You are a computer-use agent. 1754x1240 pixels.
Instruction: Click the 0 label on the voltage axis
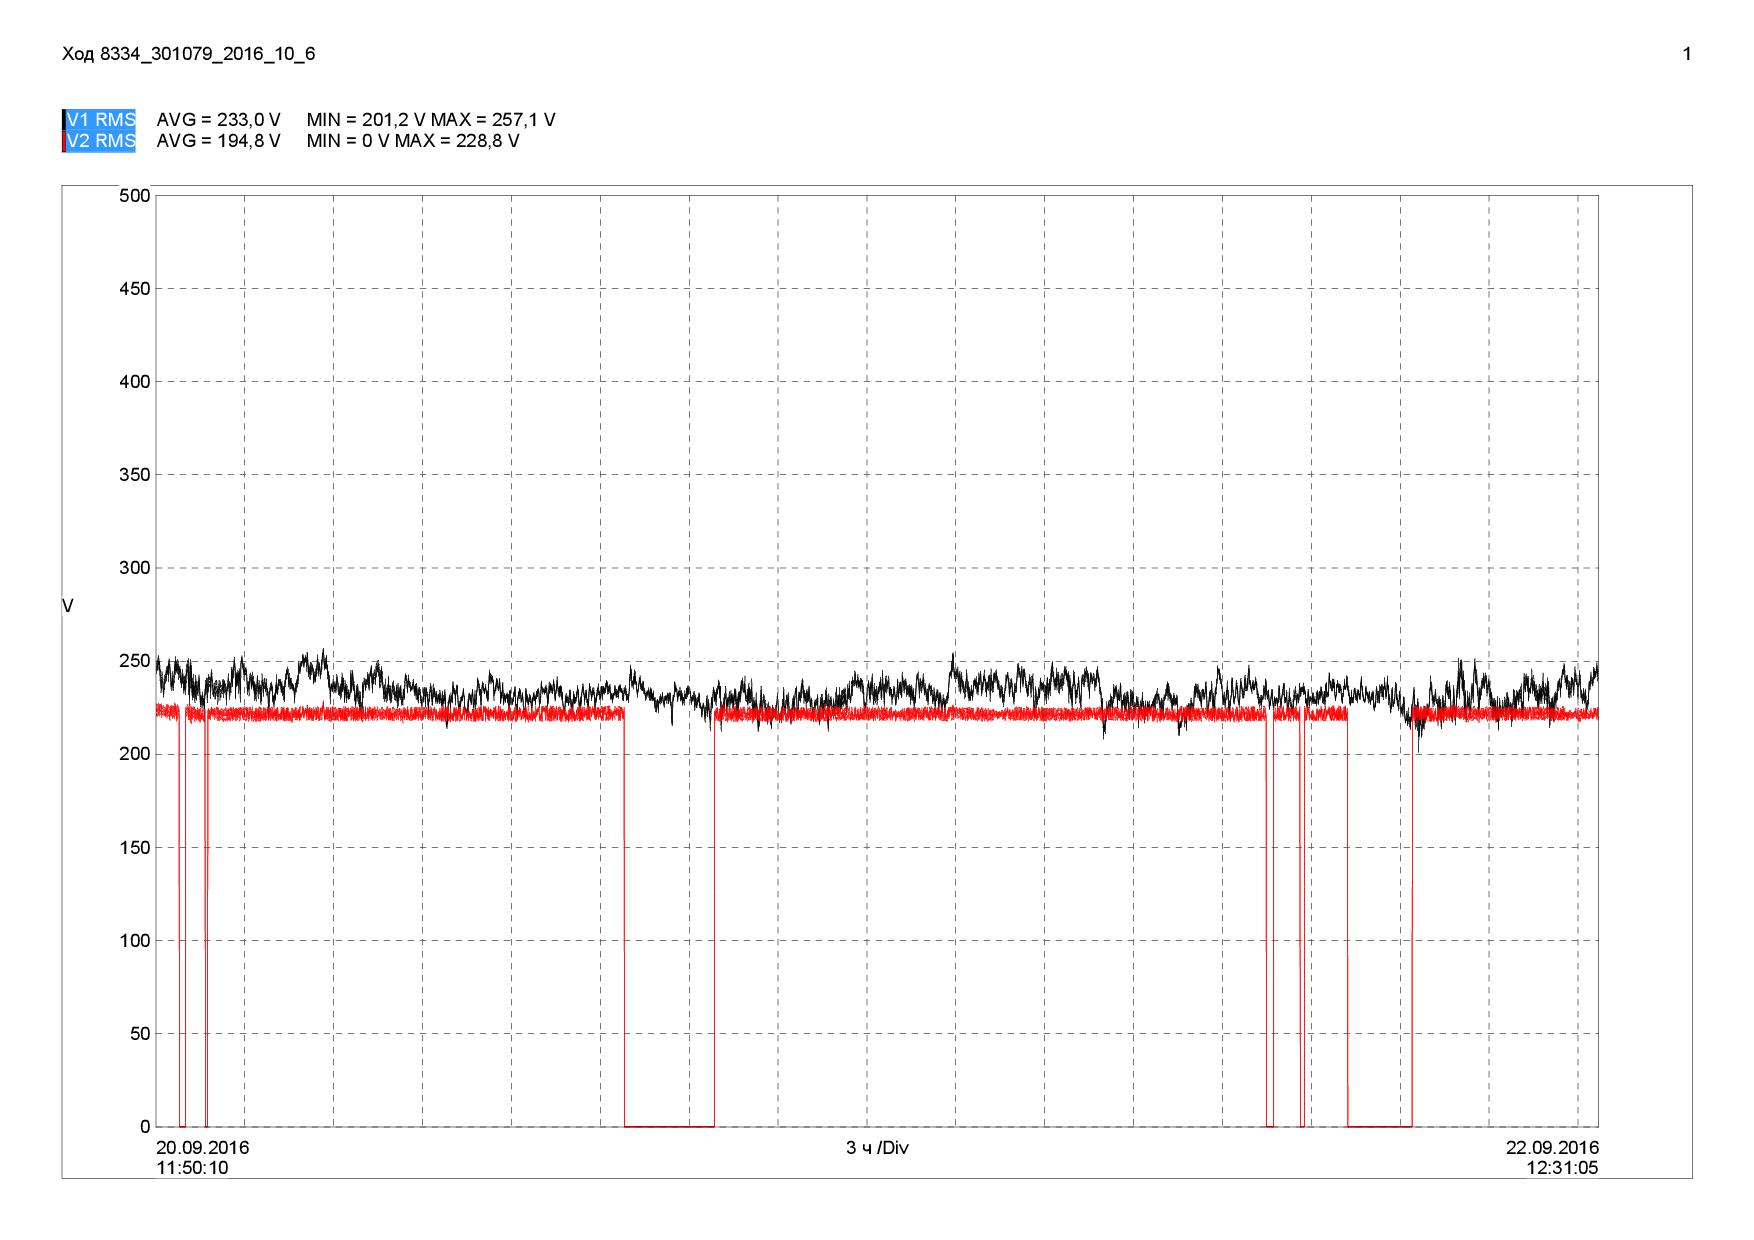(145, 1127)
